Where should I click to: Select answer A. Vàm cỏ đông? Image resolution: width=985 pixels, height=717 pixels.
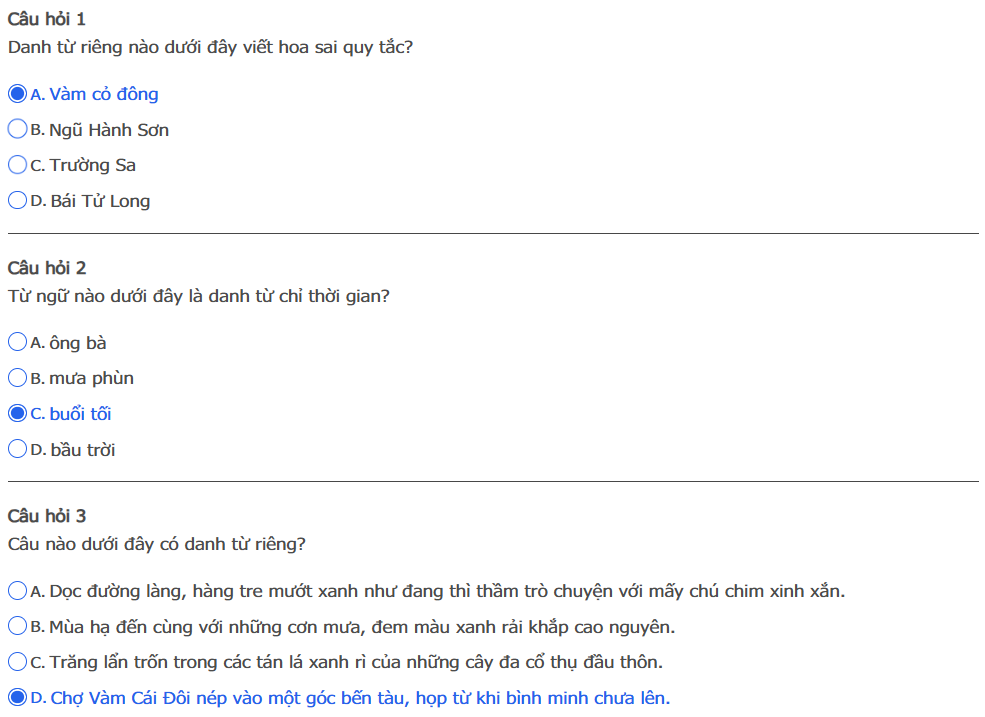17,94
